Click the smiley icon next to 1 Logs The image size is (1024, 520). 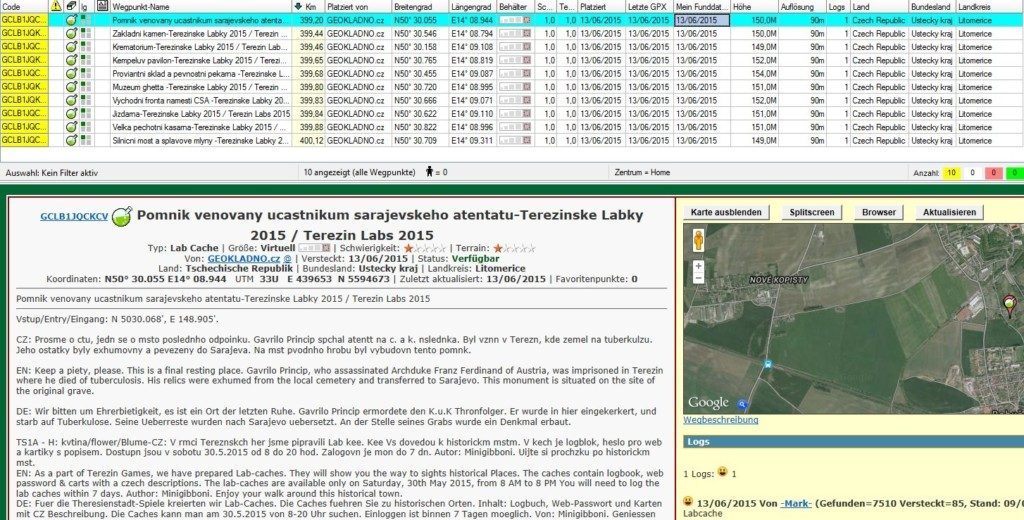(722, 472)
